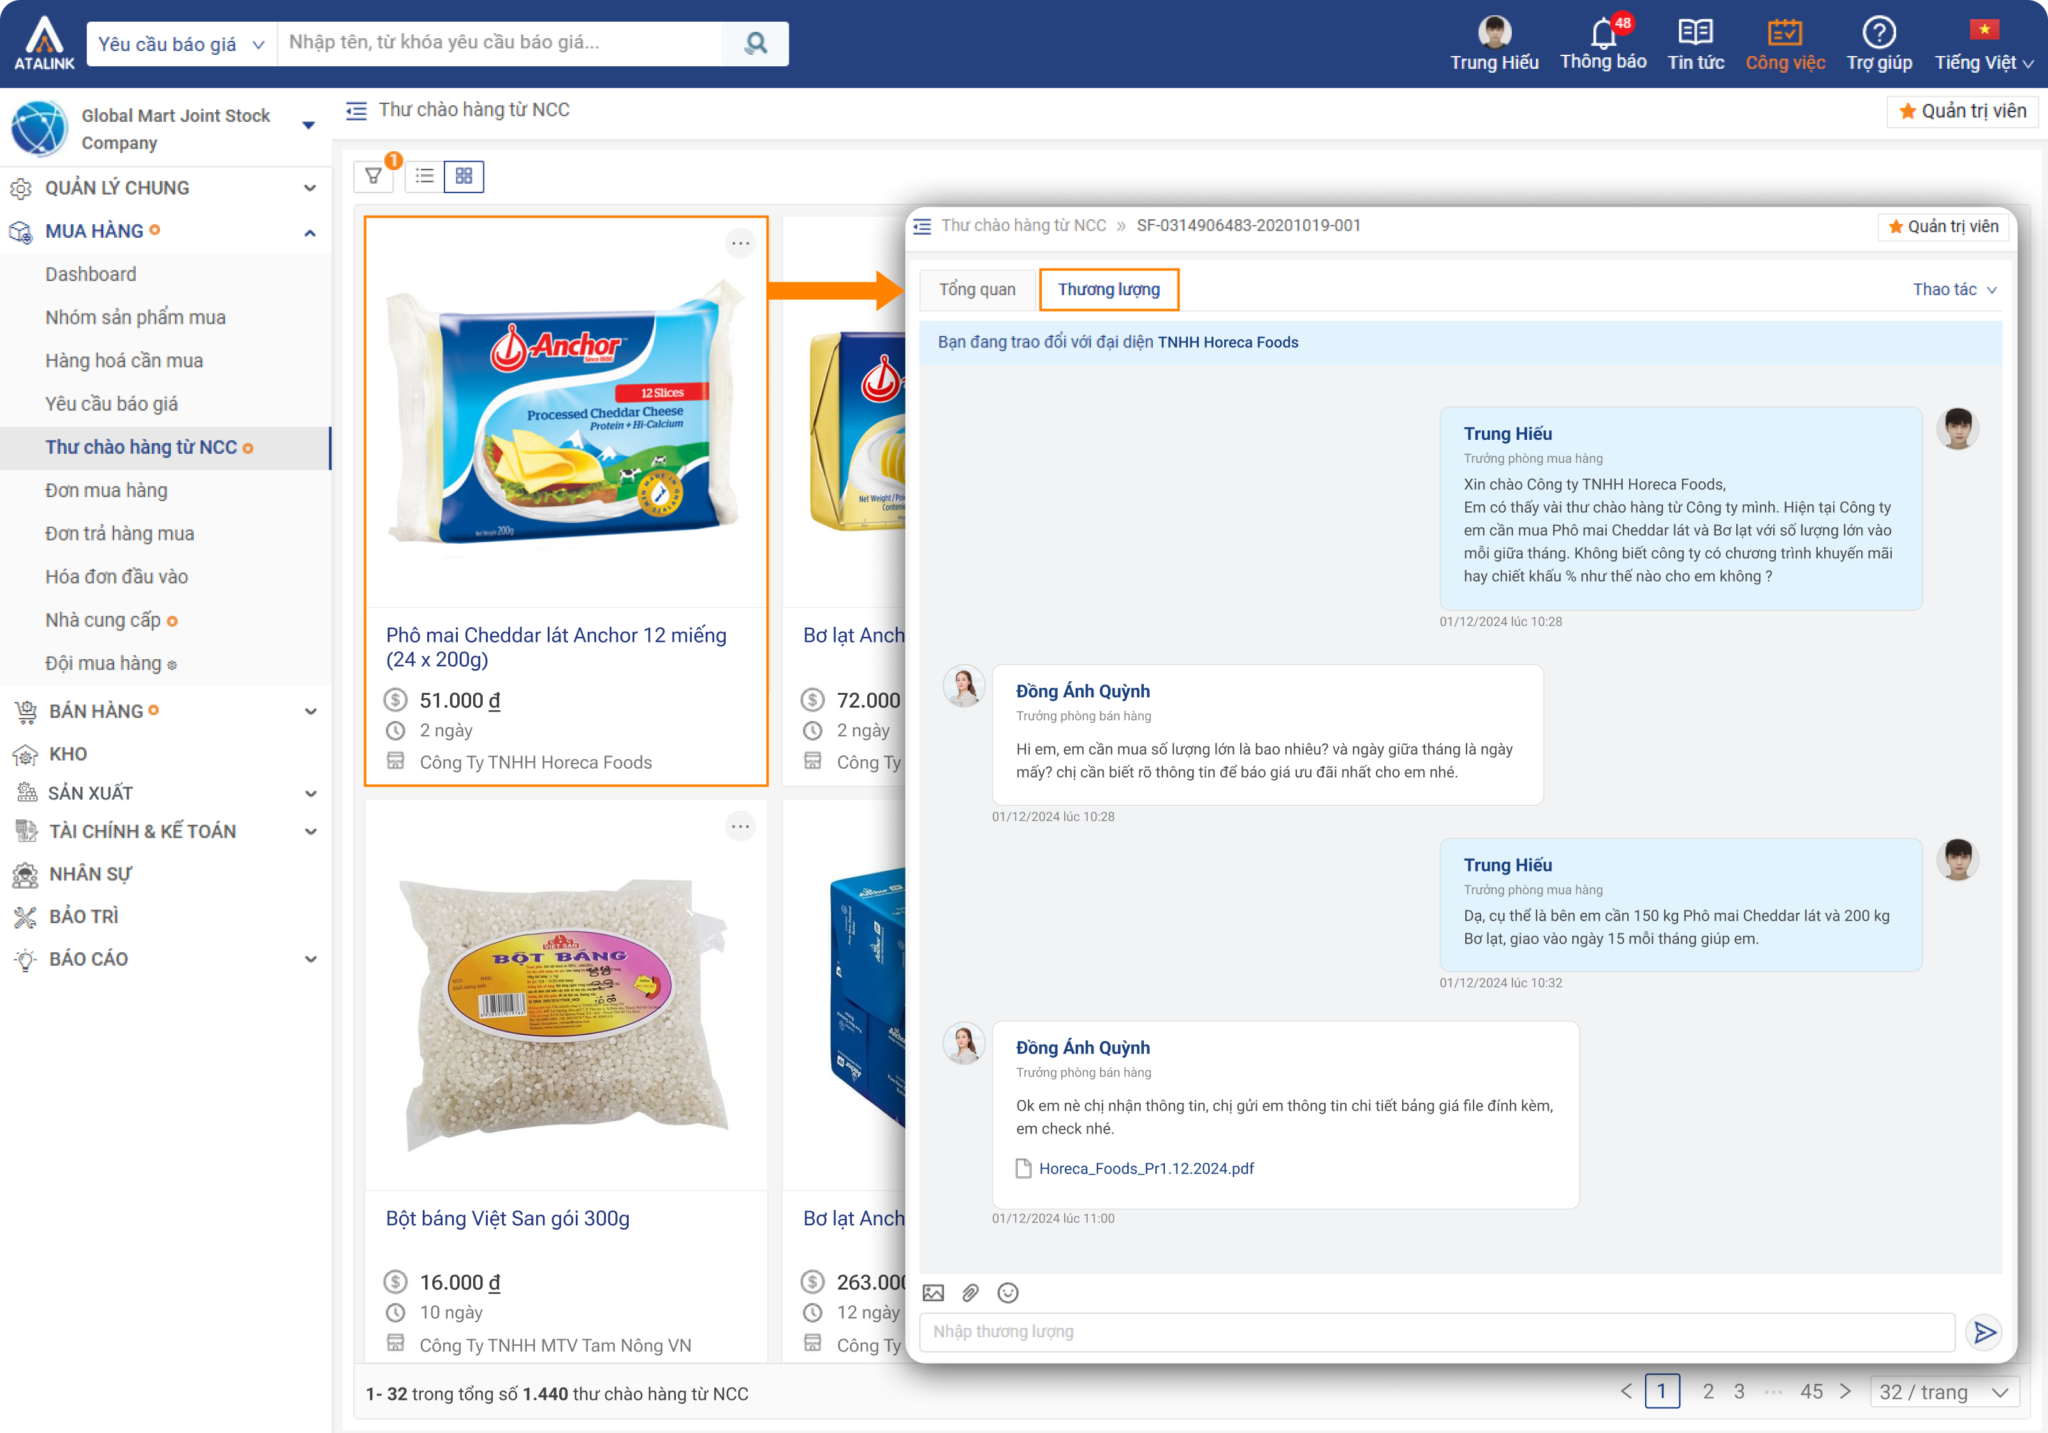Click the ATALINK logo
Image resolution: width=2048 pixels, height=1433 pixels.
(x=44, y=44)
